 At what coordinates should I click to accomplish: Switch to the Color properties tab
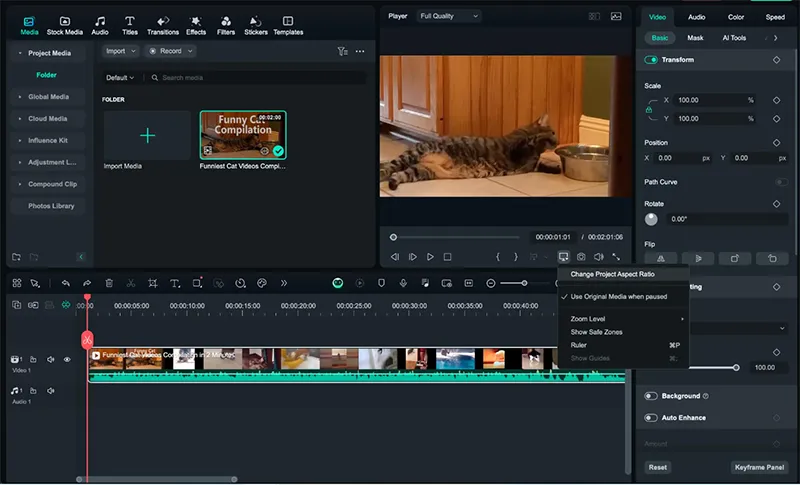pyautogui.click(x=736, y=17)
